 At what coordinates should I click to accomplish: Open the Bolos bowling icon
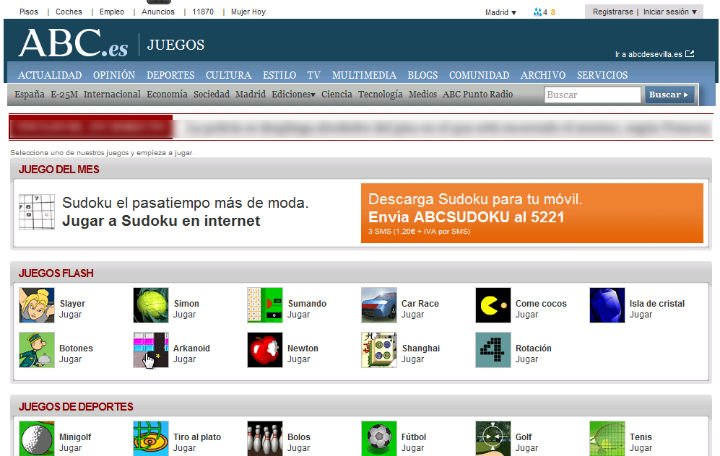(x=265, y=439)
